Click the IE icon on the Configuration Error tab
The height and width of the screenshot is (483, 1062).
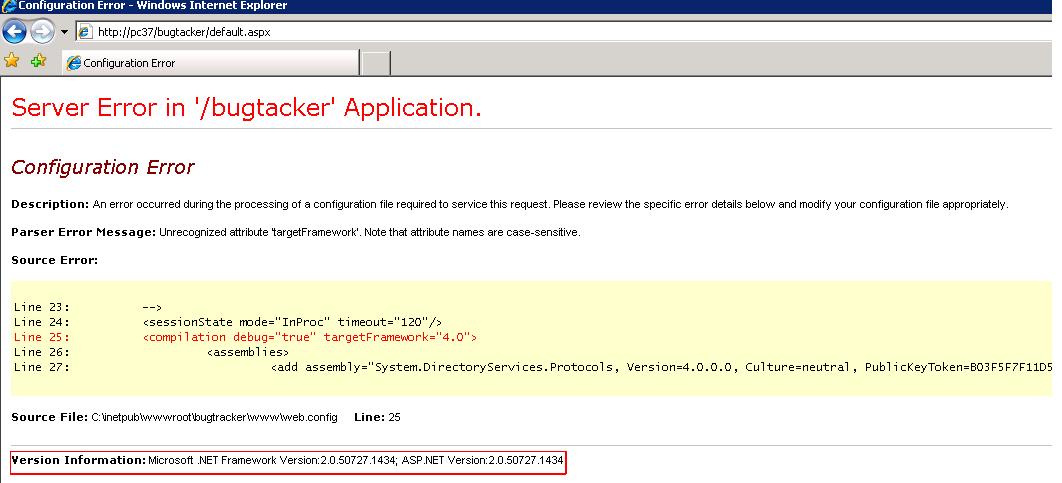point(73,63)
